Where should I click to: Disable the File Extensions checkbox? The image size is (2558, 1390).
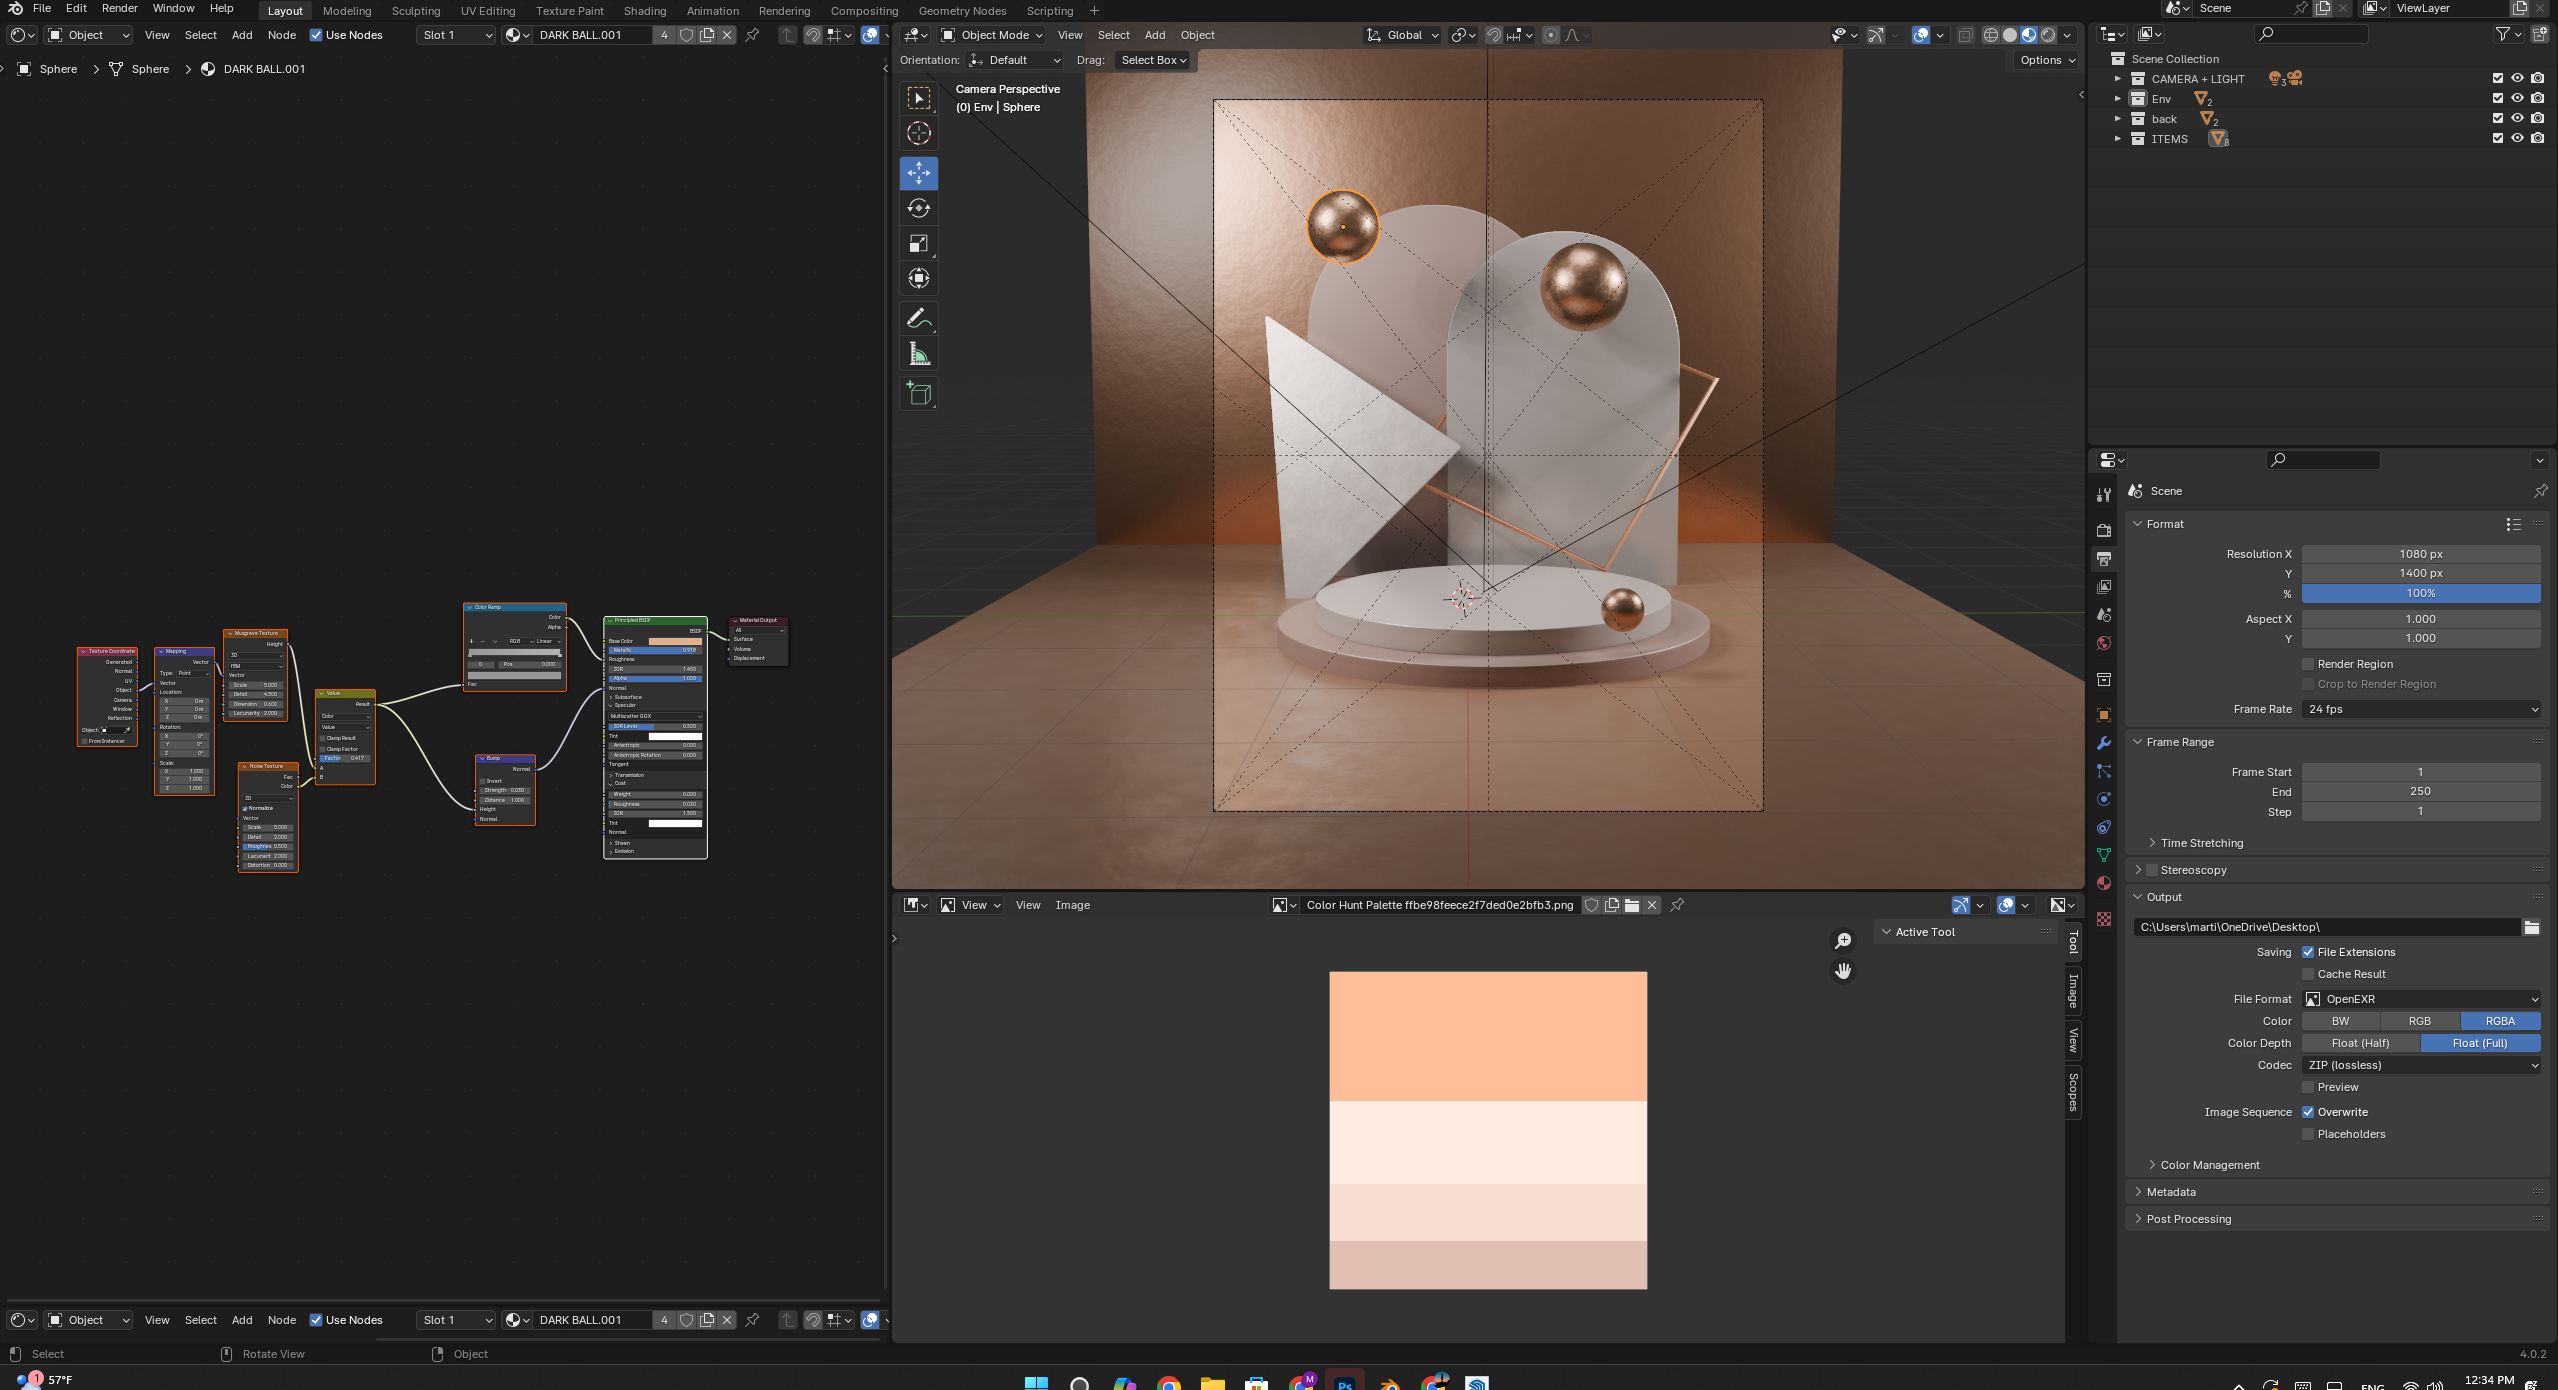pyautogui.click(x=2308, y=952)
